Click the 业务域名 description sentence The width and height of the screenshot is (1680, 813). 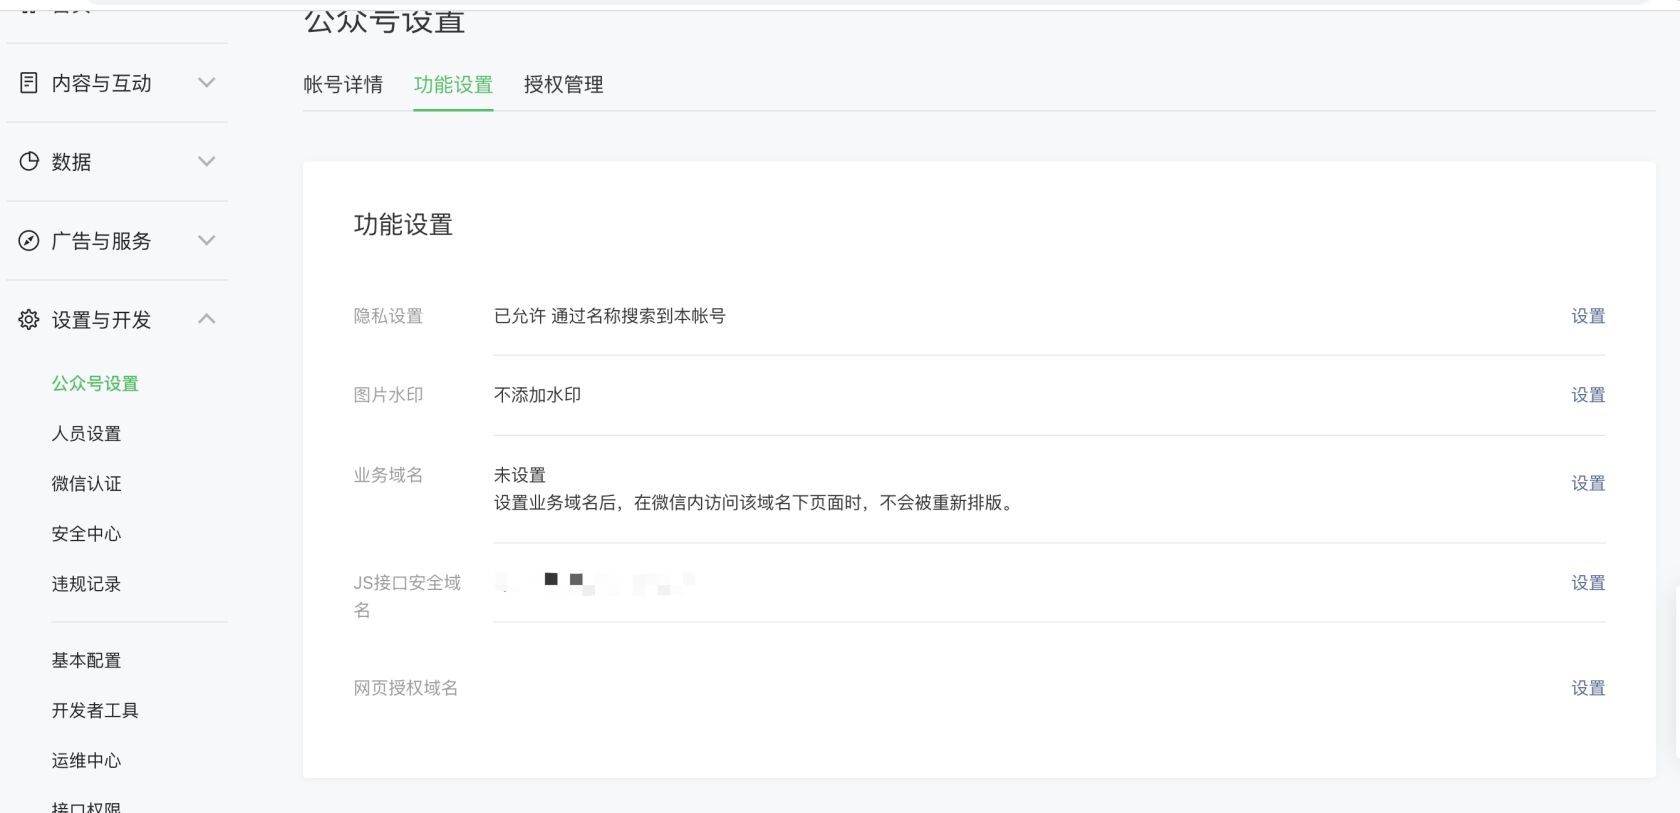pyautogui.click(x=756, y=503)
